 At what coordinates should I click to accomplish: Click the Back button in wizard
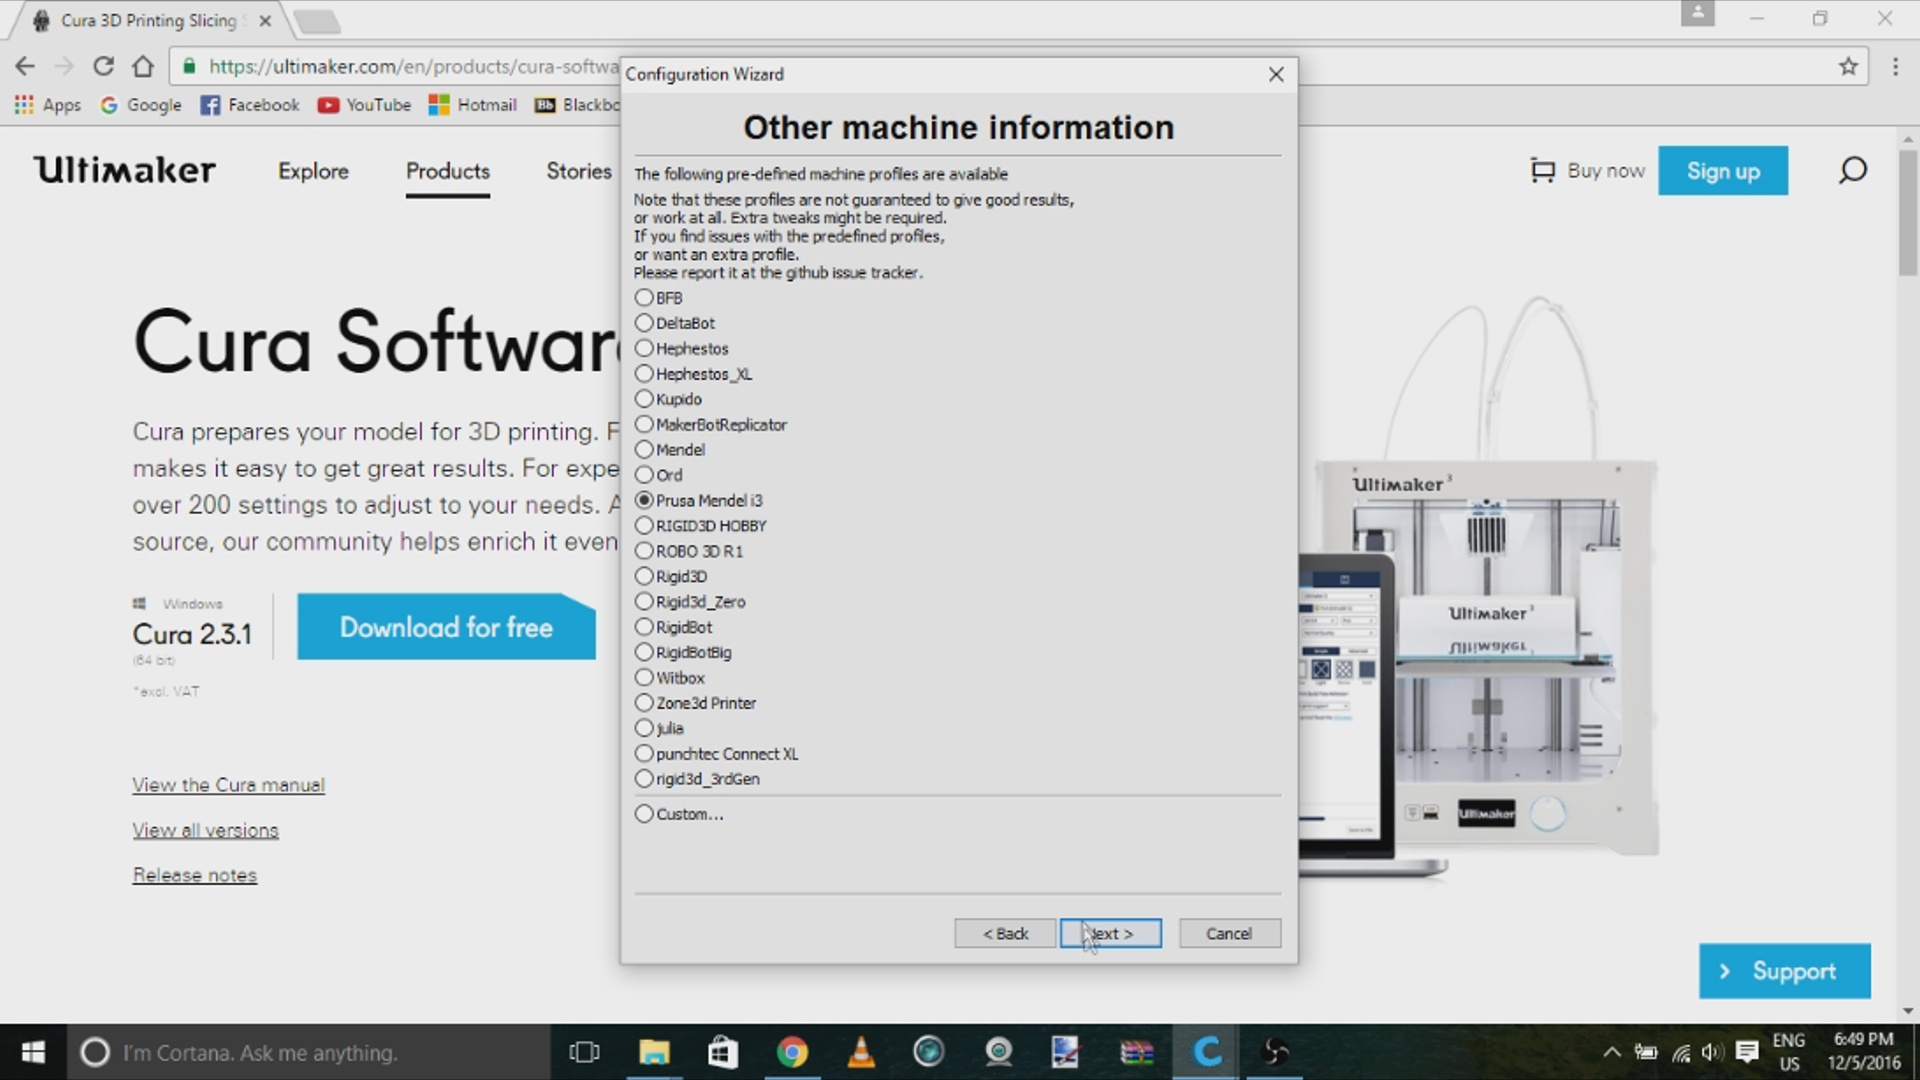click(x=1004, y=933)
